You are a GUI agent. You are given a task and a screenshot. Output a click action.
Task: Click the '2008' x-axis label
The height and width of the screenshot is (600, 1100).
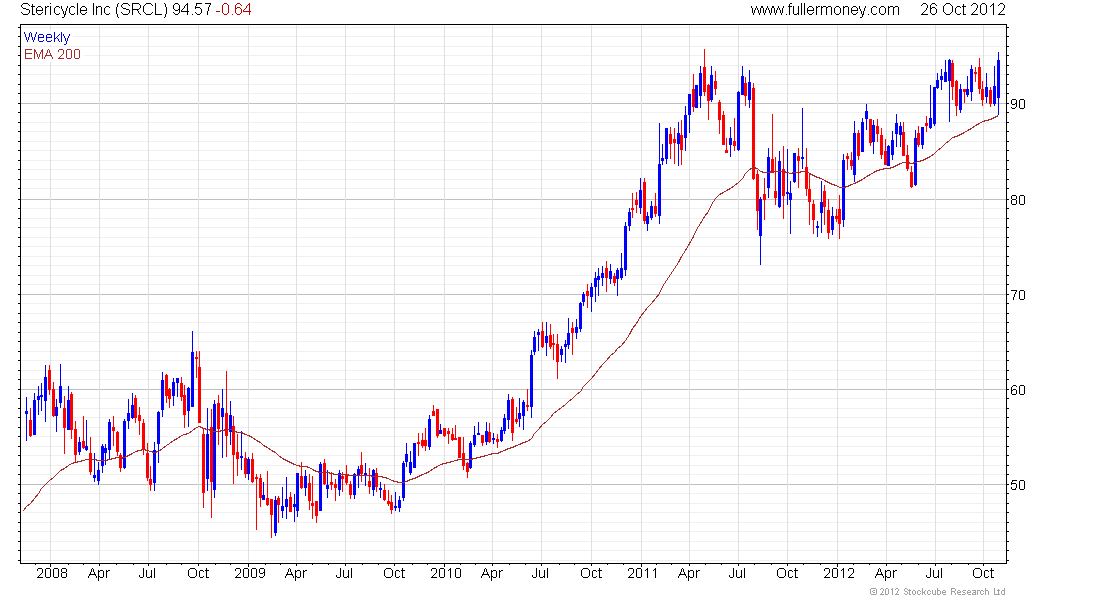pos(52,573)
